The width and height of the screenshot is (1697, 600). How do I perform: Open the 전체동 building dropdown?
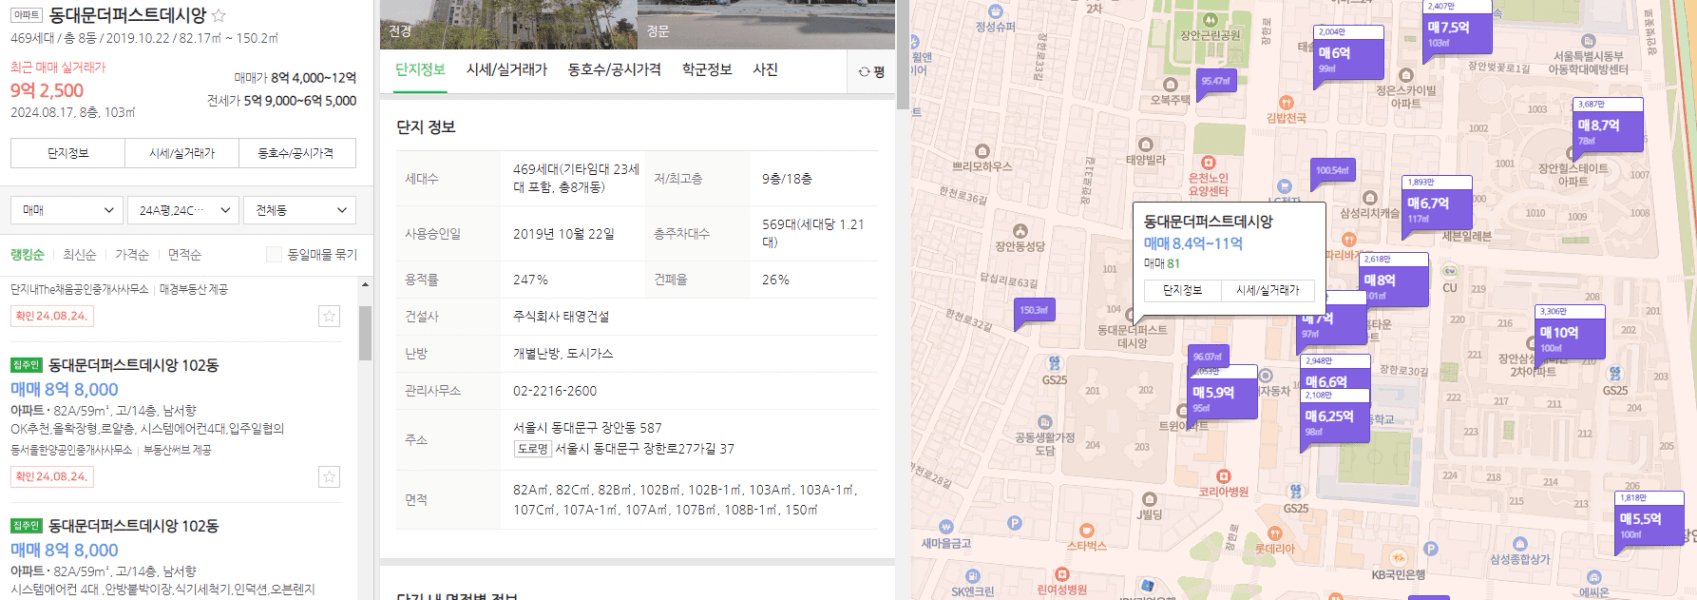pos(300,210)
